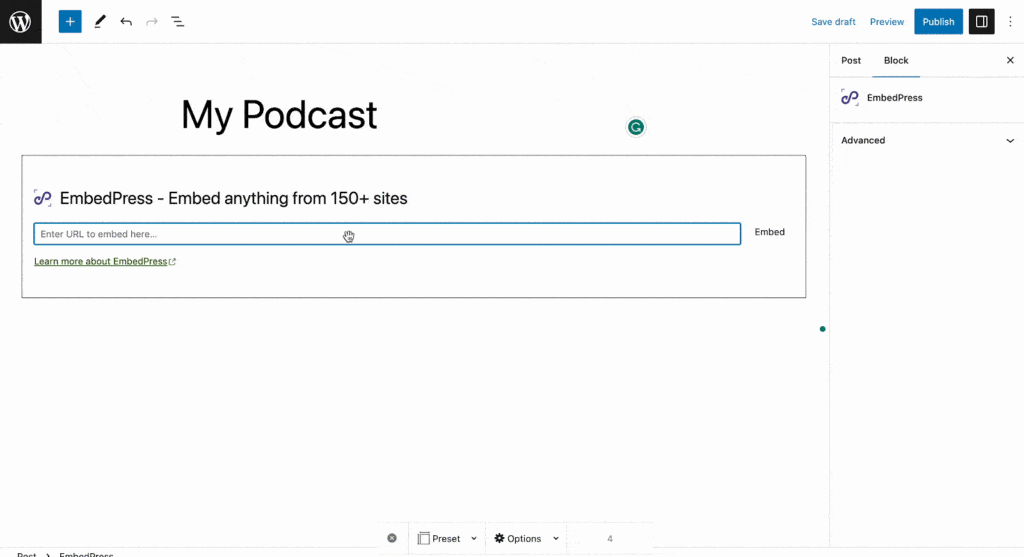Click the round X icon in bottom bar
Image resolution: width=1024 pixels, height=557 pixels.
[392, 538]
